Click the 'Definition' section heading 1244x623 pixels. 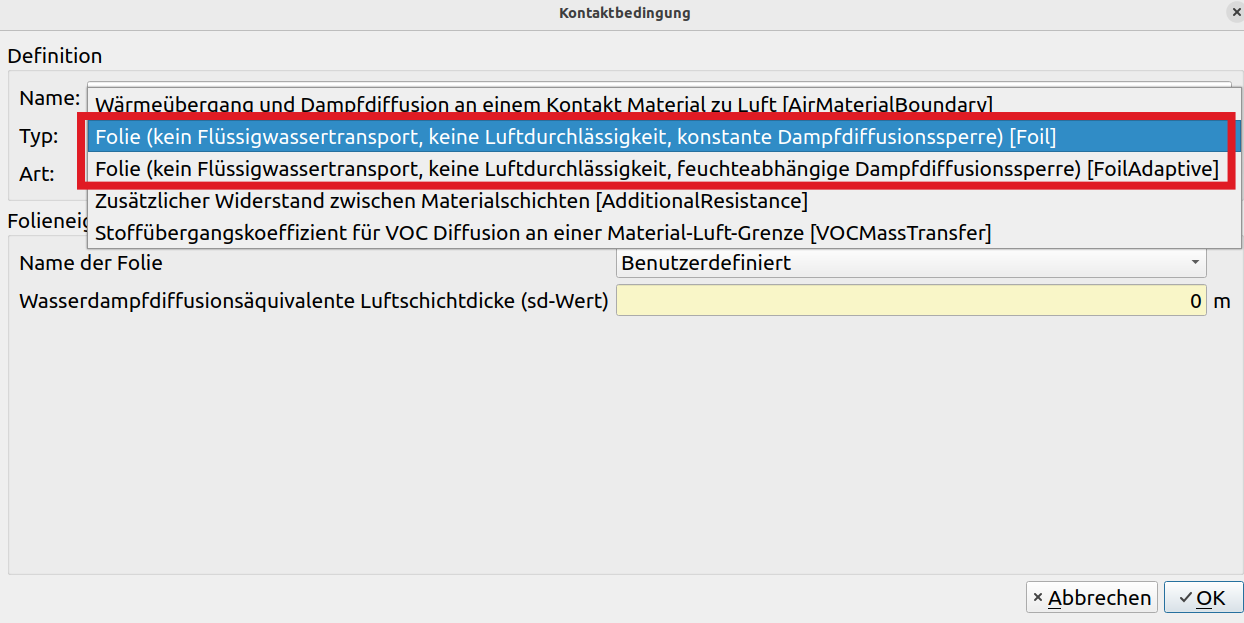[55, 56]
